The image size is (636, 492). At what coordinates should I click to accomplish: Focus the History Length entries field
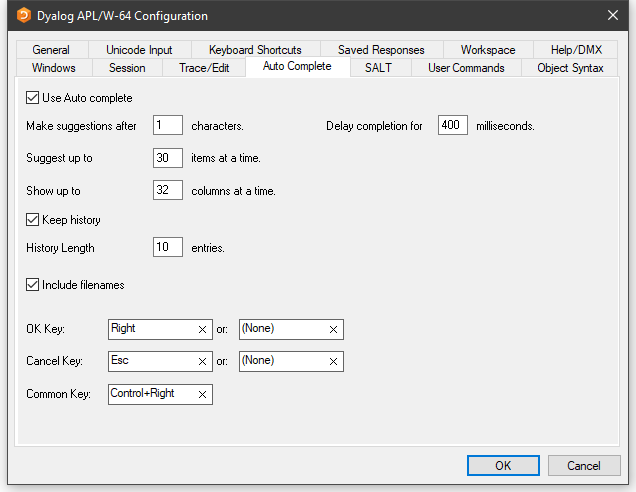click(x=167, y=247)
